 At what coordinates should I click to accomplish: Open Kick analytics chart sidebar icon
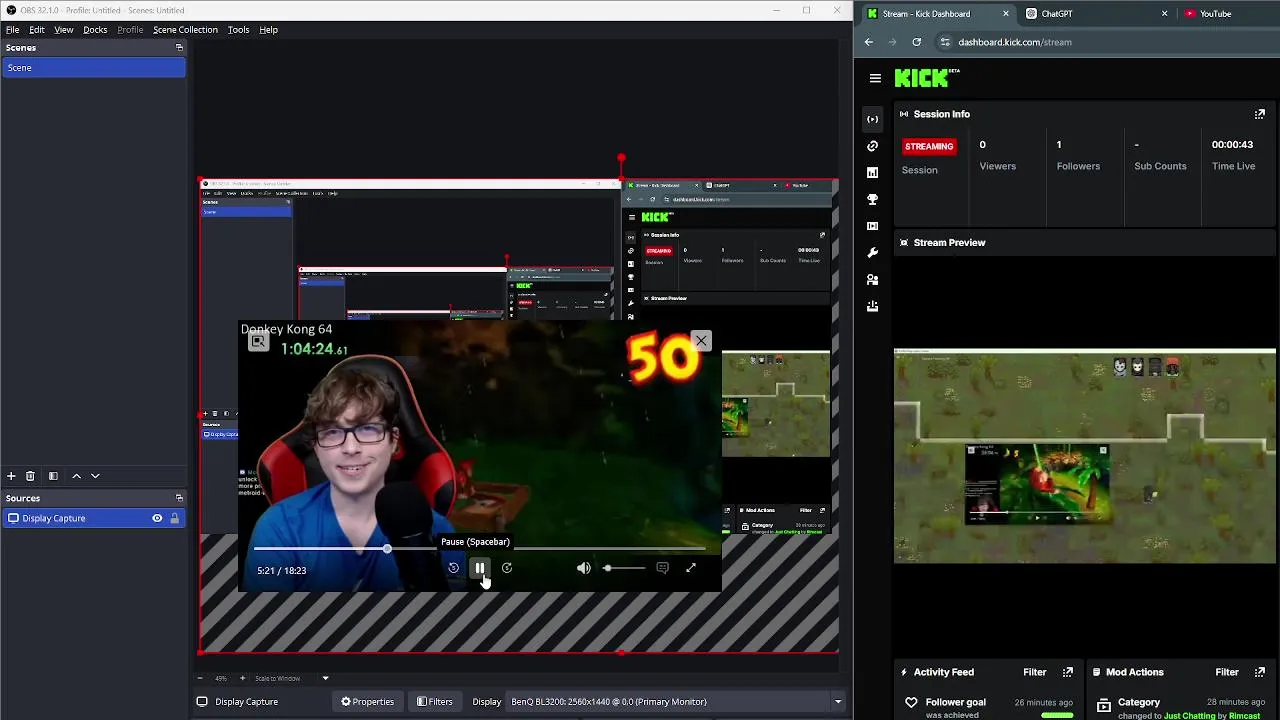(872, 173)
